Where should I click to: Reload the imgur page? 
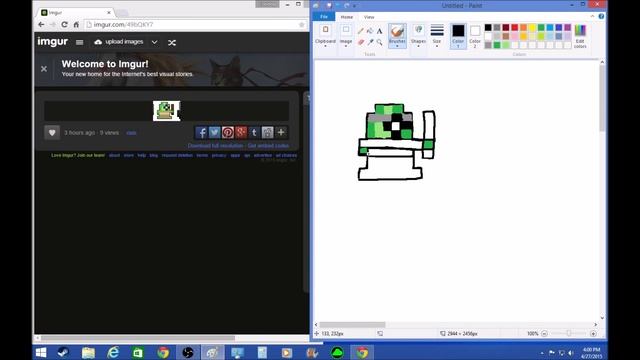click(x=64, y=24)
